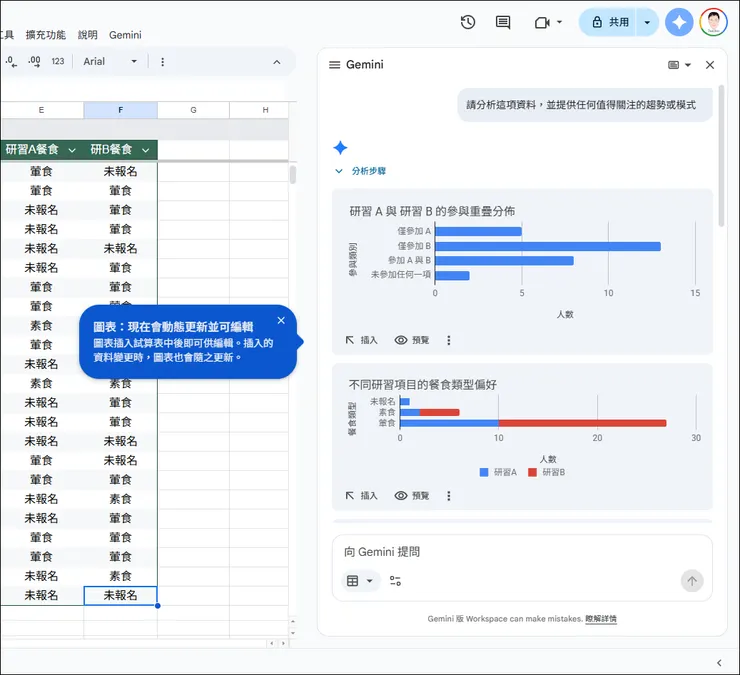Click the sheet scroll-down arrow

coord(293,633)
